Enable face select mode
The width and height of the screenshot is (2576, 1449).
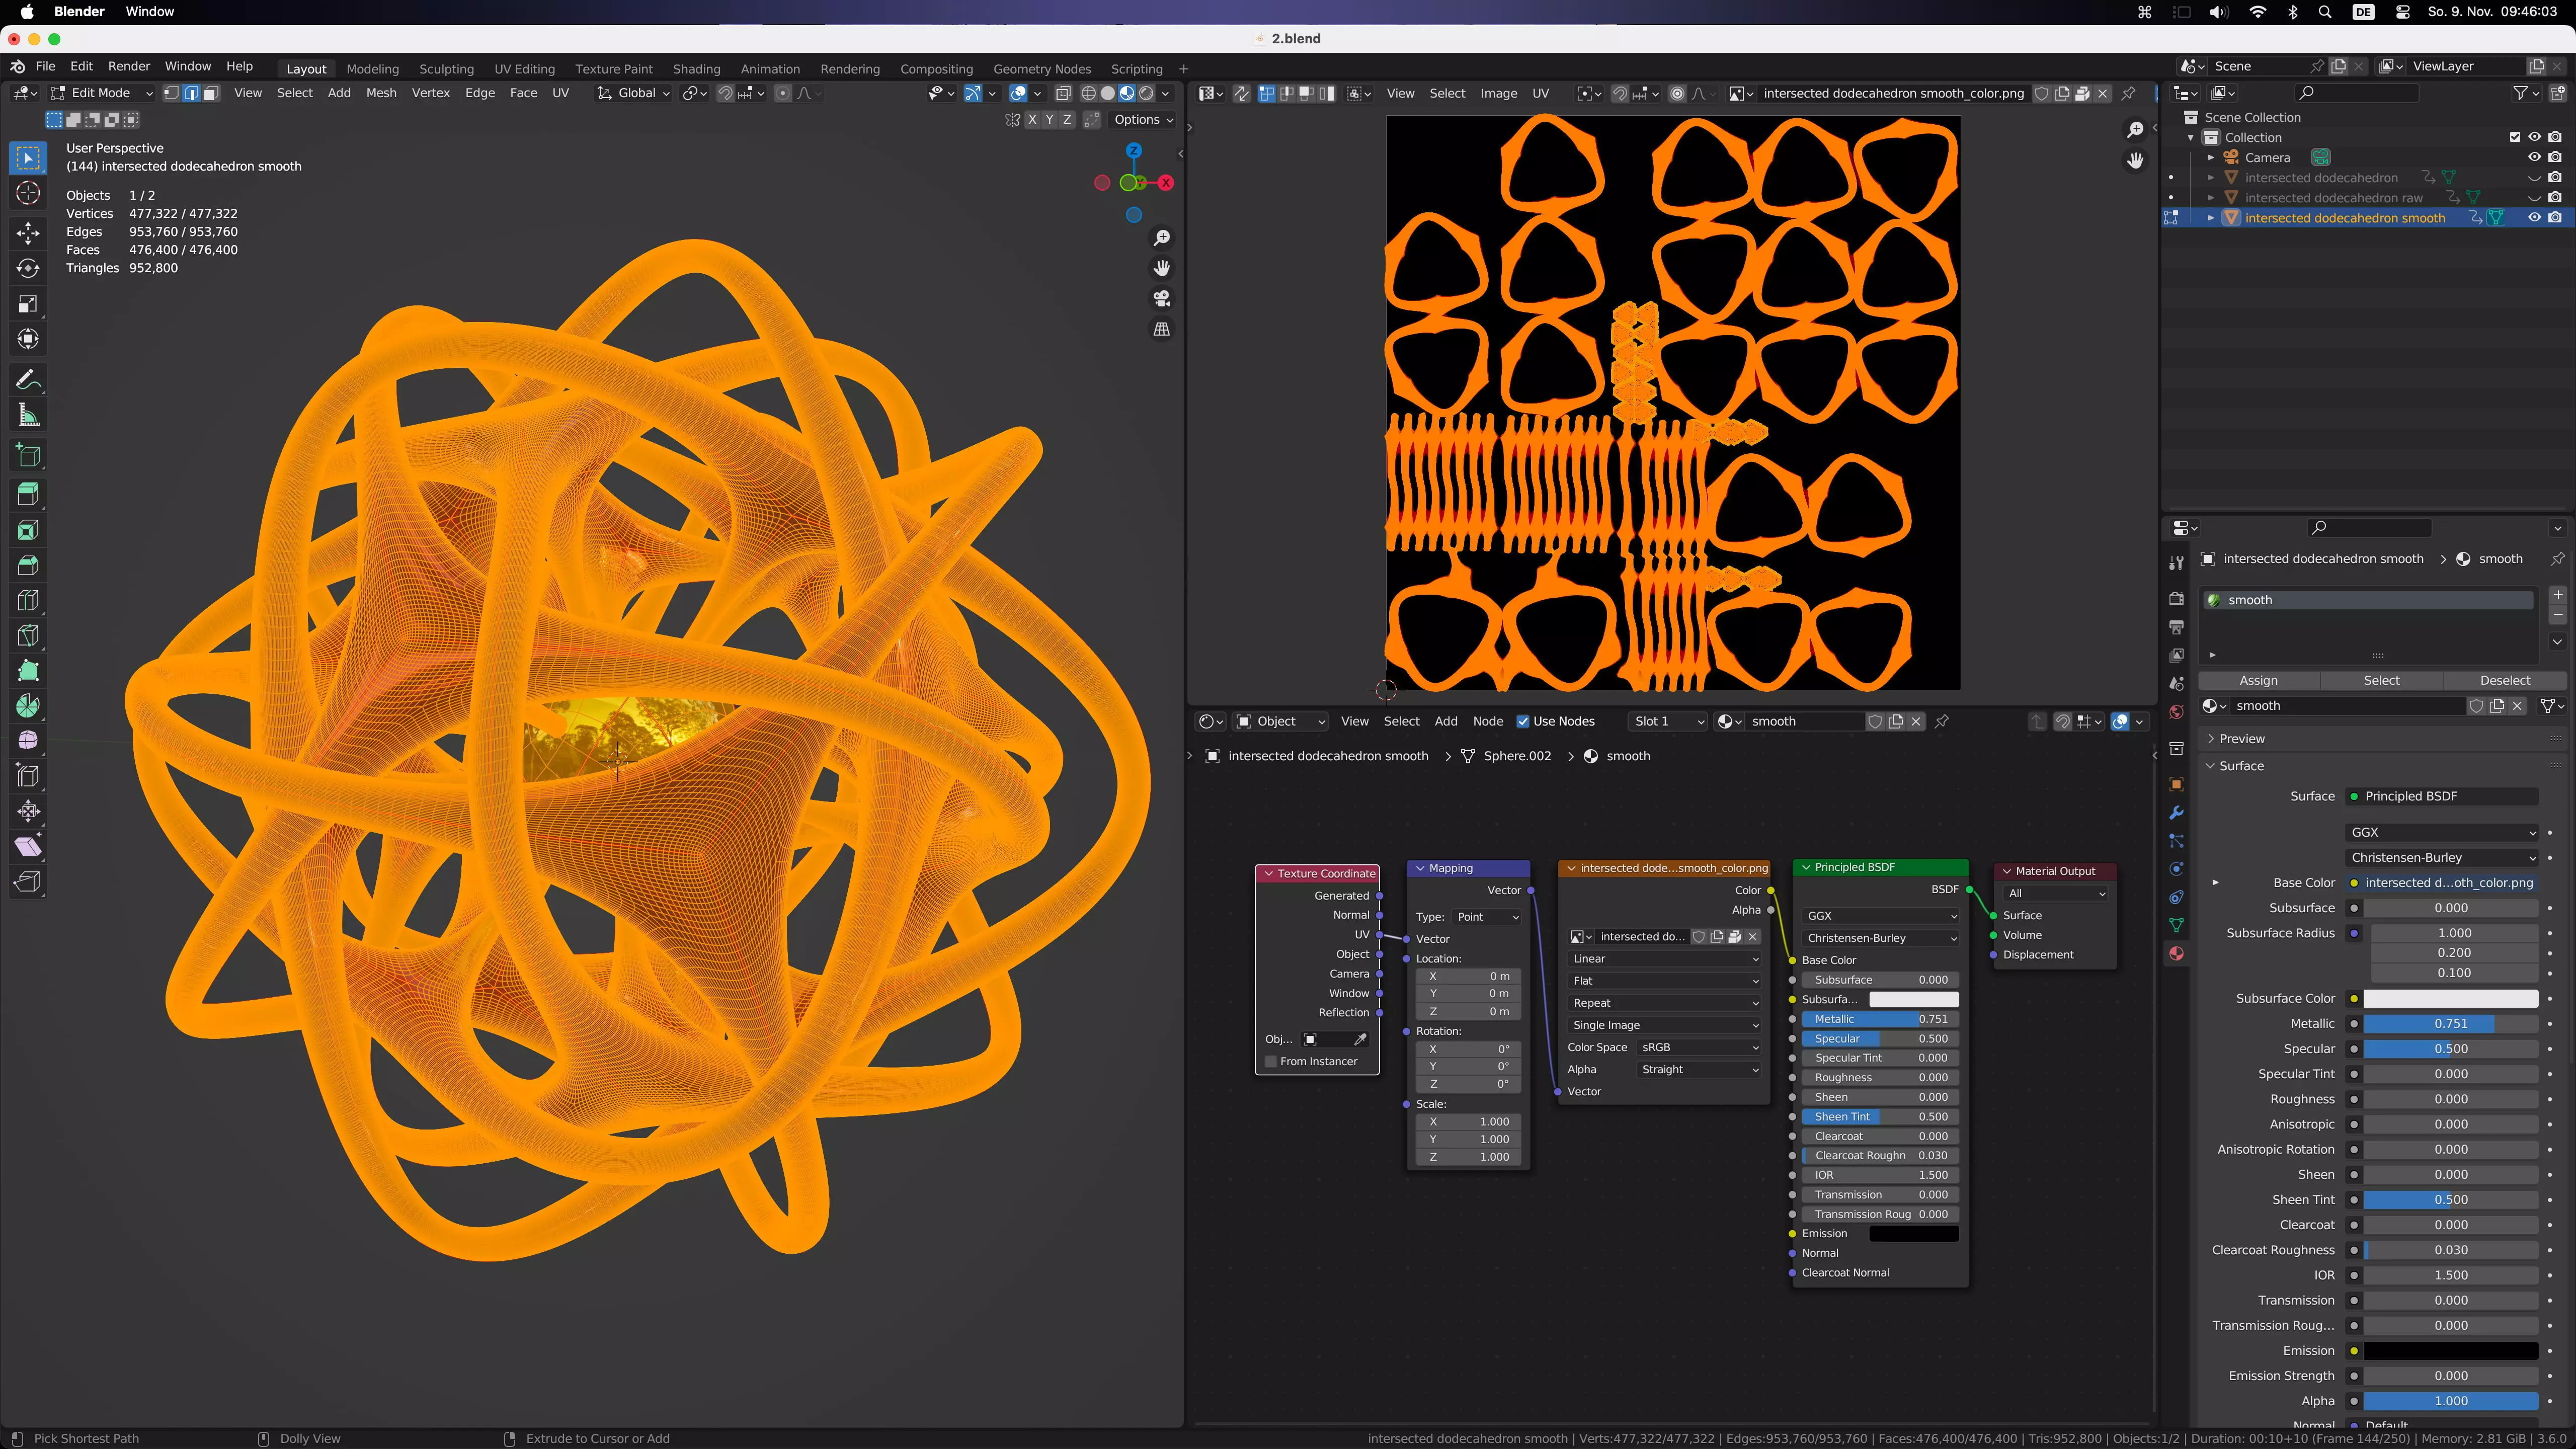(x=211, y=93)
